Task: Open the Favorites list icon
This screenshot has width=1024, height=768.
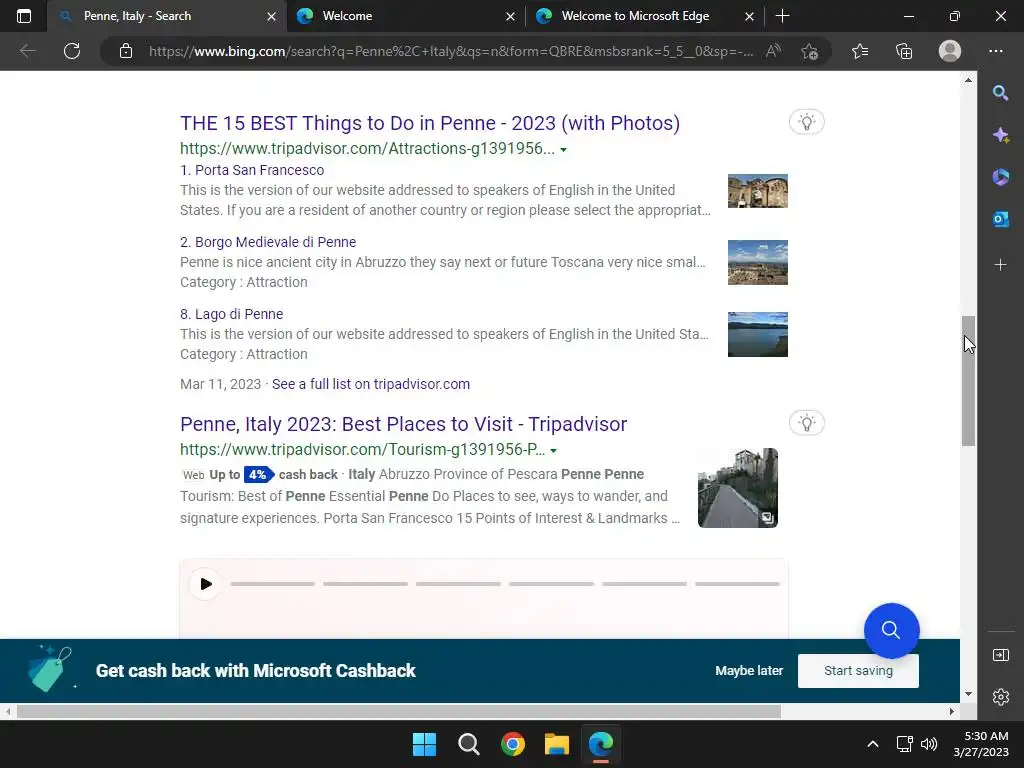Action: [860, 51]
